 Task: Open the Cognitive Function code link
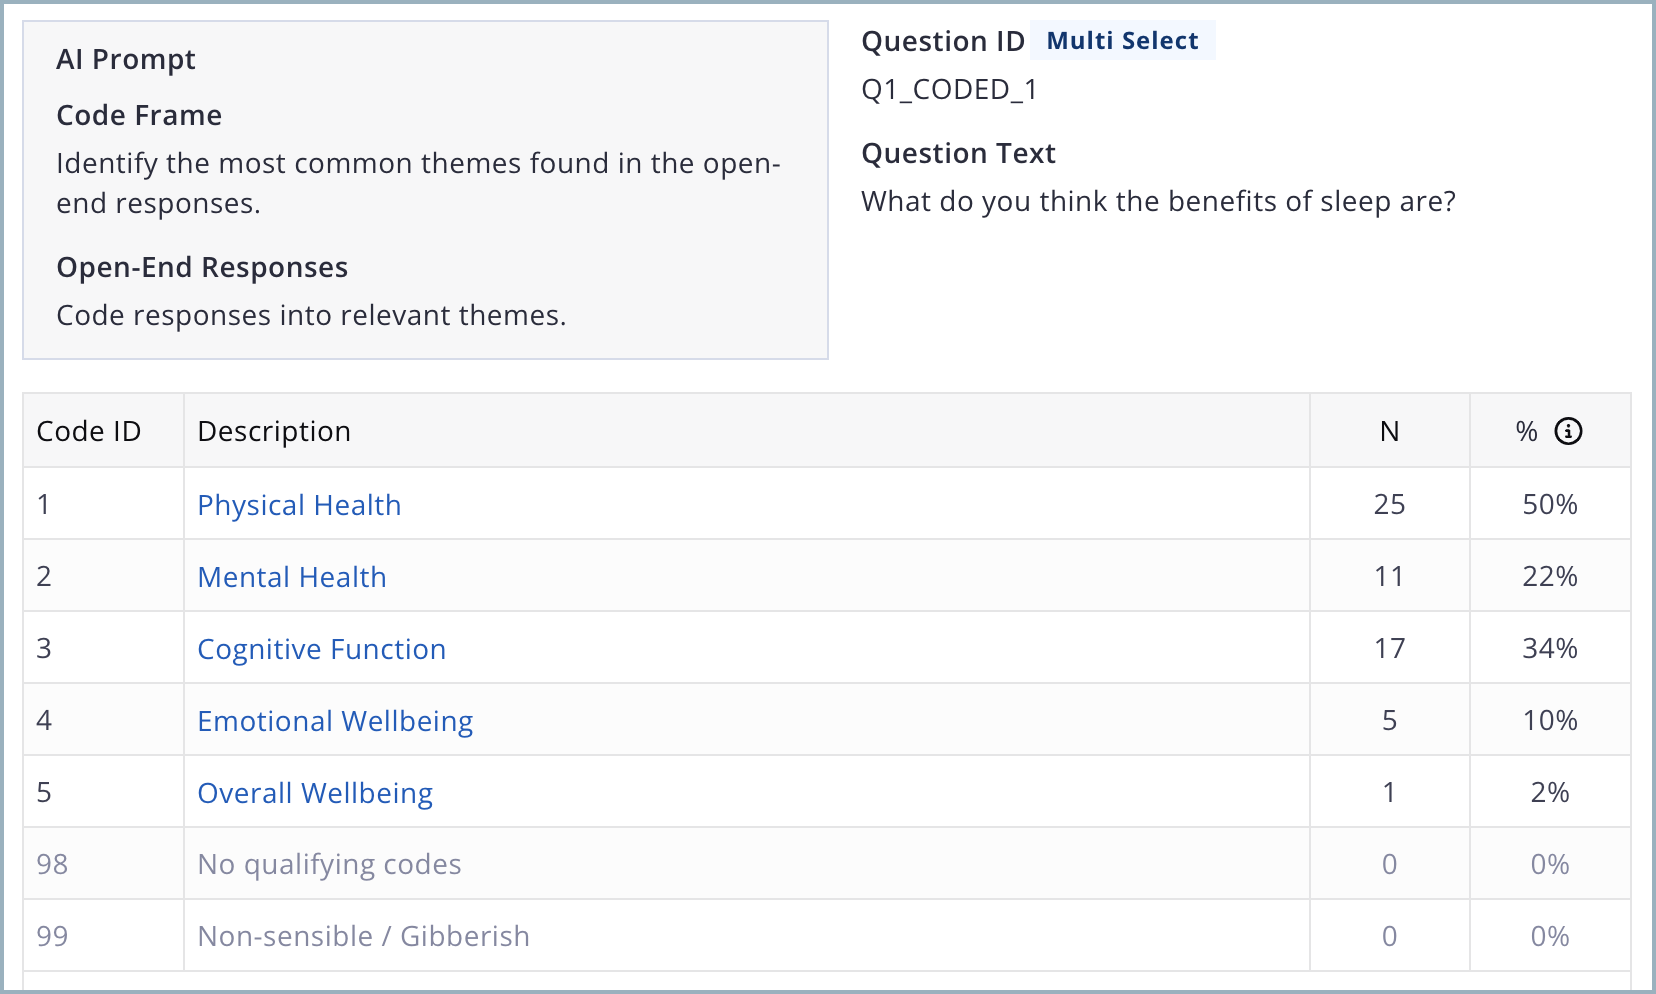(322, 649)
